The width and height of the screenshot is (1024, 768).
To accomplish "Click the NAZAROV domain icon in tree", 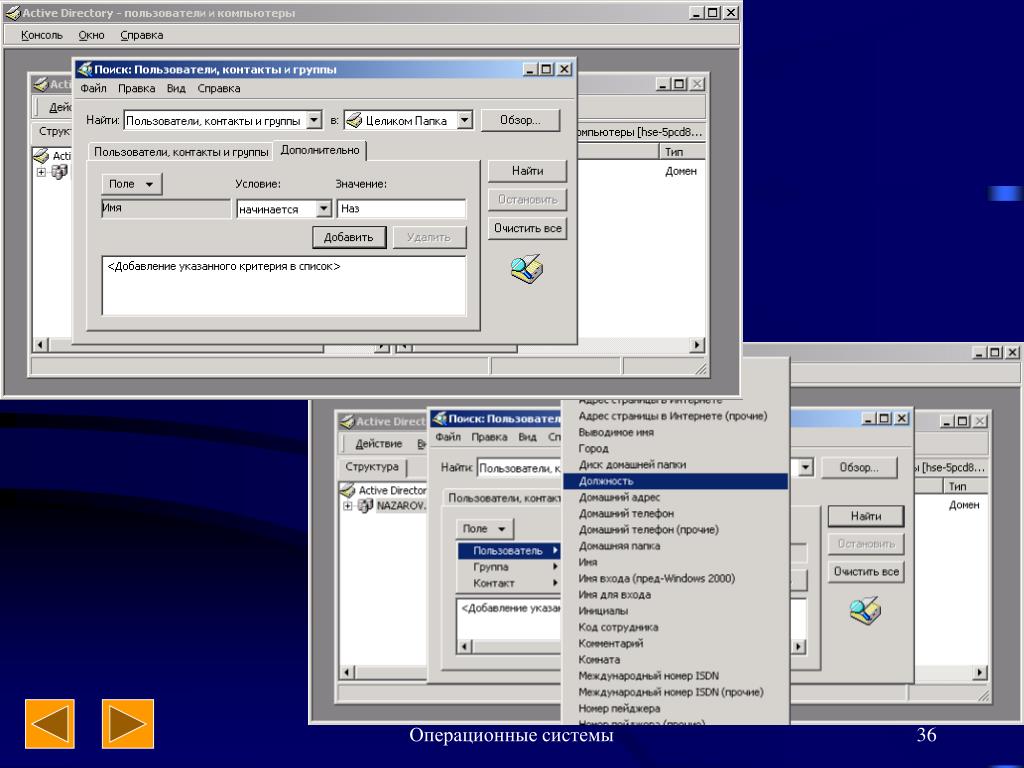I will coord(366,505).
